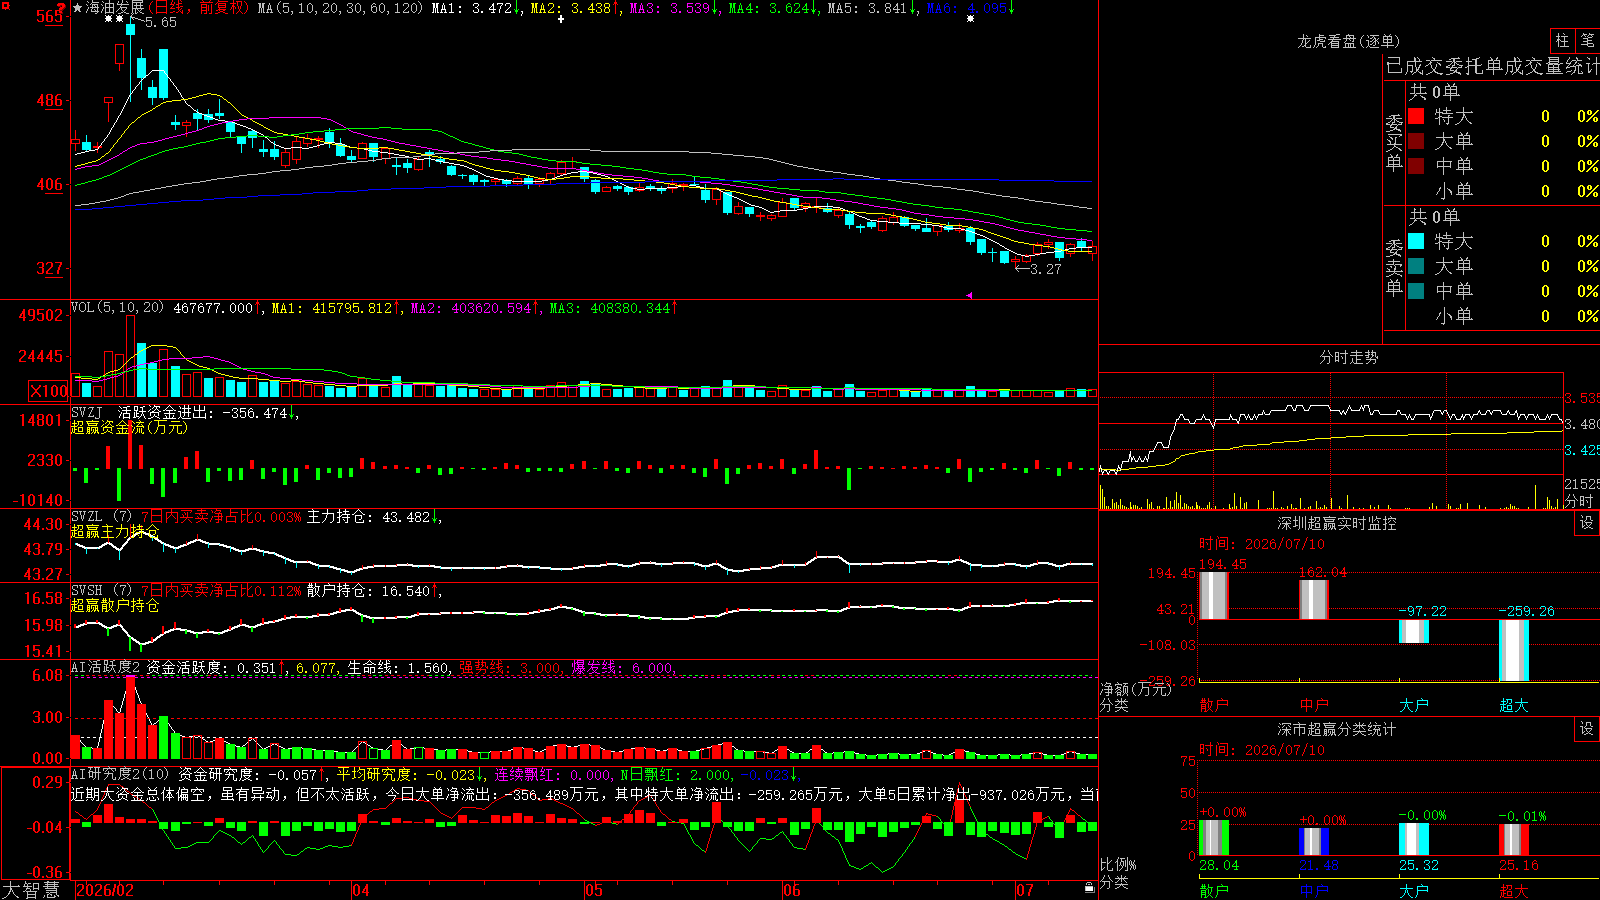Screen dimensions: 1600x900
Task: Click the 散户 bar showing 194.45 net amount
Action: click(1213, 596)
